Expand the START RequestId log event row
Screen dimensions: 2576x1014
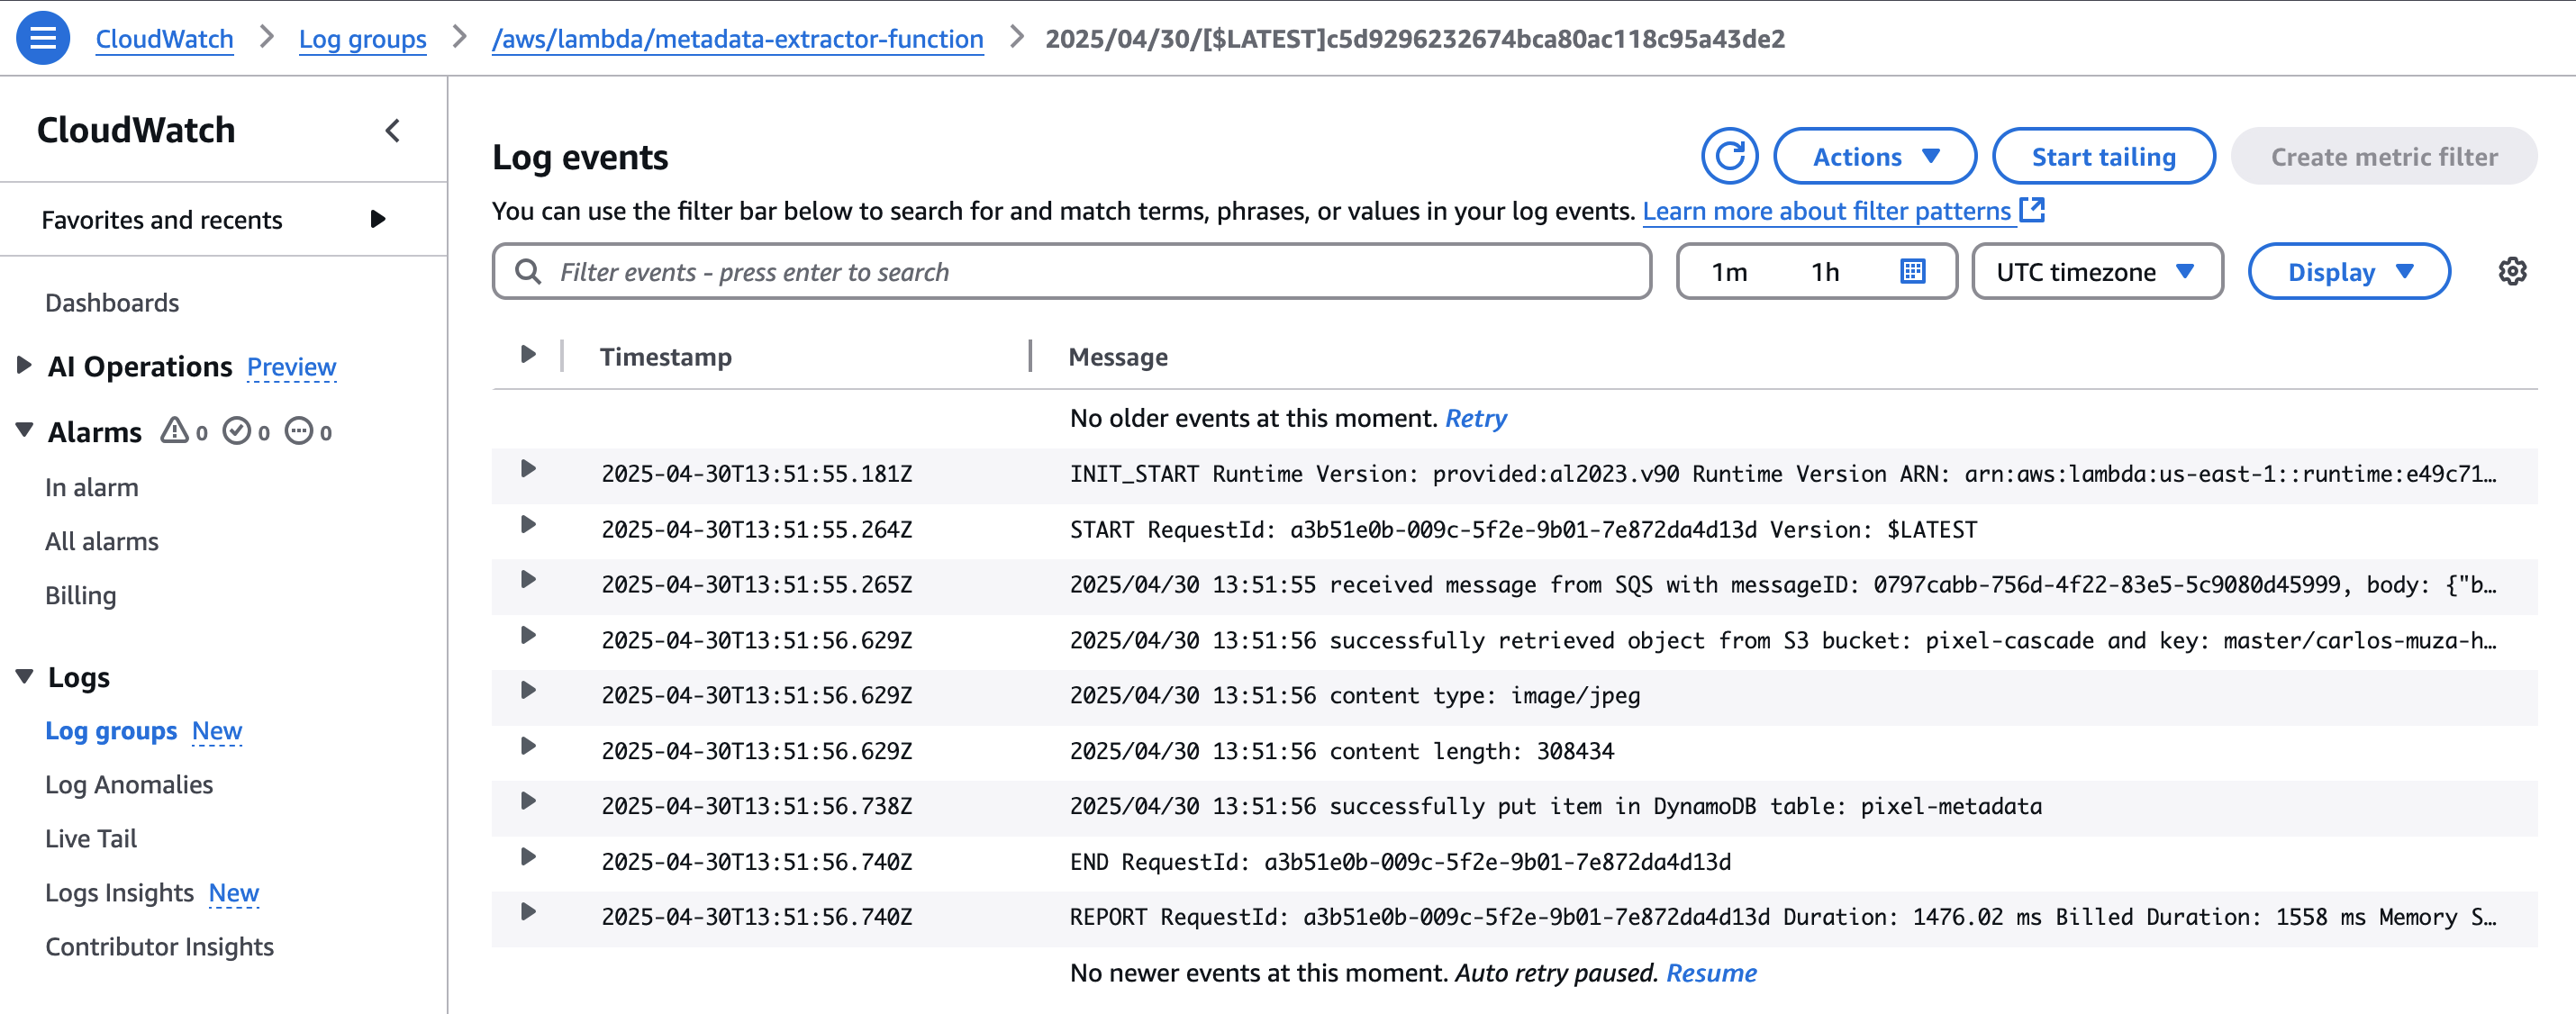click(528, 525)
